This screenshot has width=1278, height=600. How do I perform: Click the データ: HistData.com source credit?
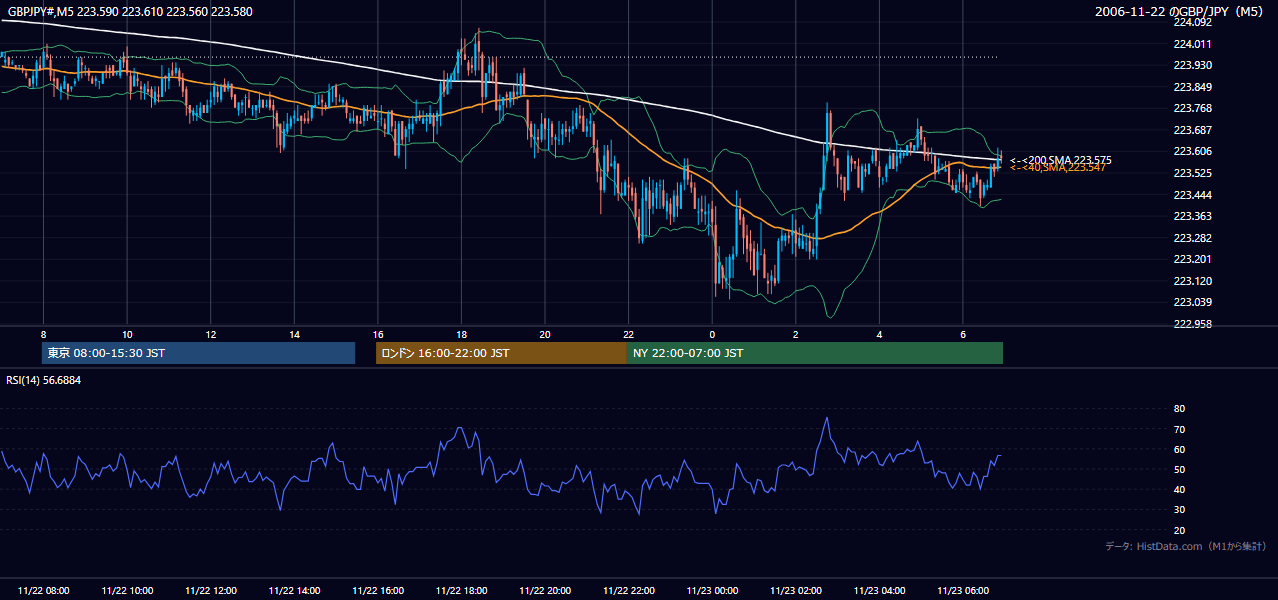pyautogui.click(x=1186, y=546)
